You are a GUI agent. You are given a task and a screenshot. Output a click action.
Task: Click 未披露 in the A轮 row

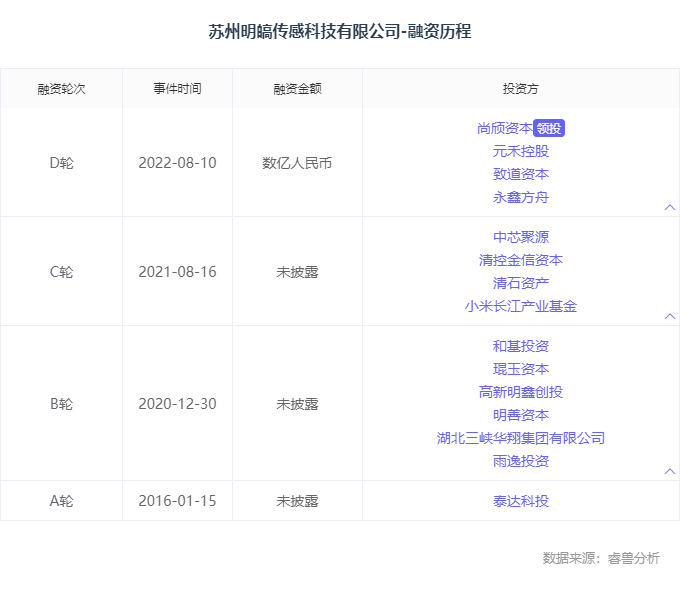click(x=298, y=501)
